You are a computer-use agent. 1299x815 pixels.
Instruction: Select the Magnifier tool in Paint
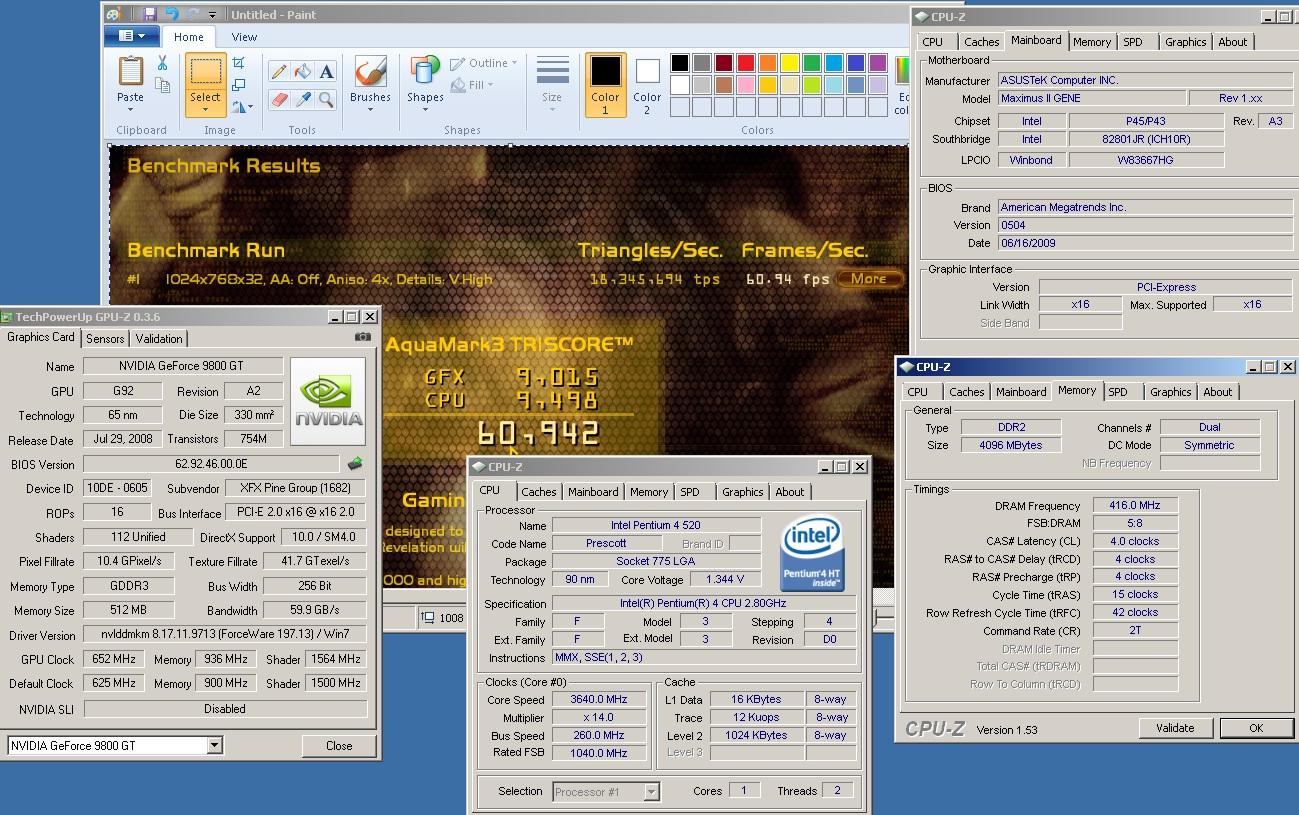(327, 99)
